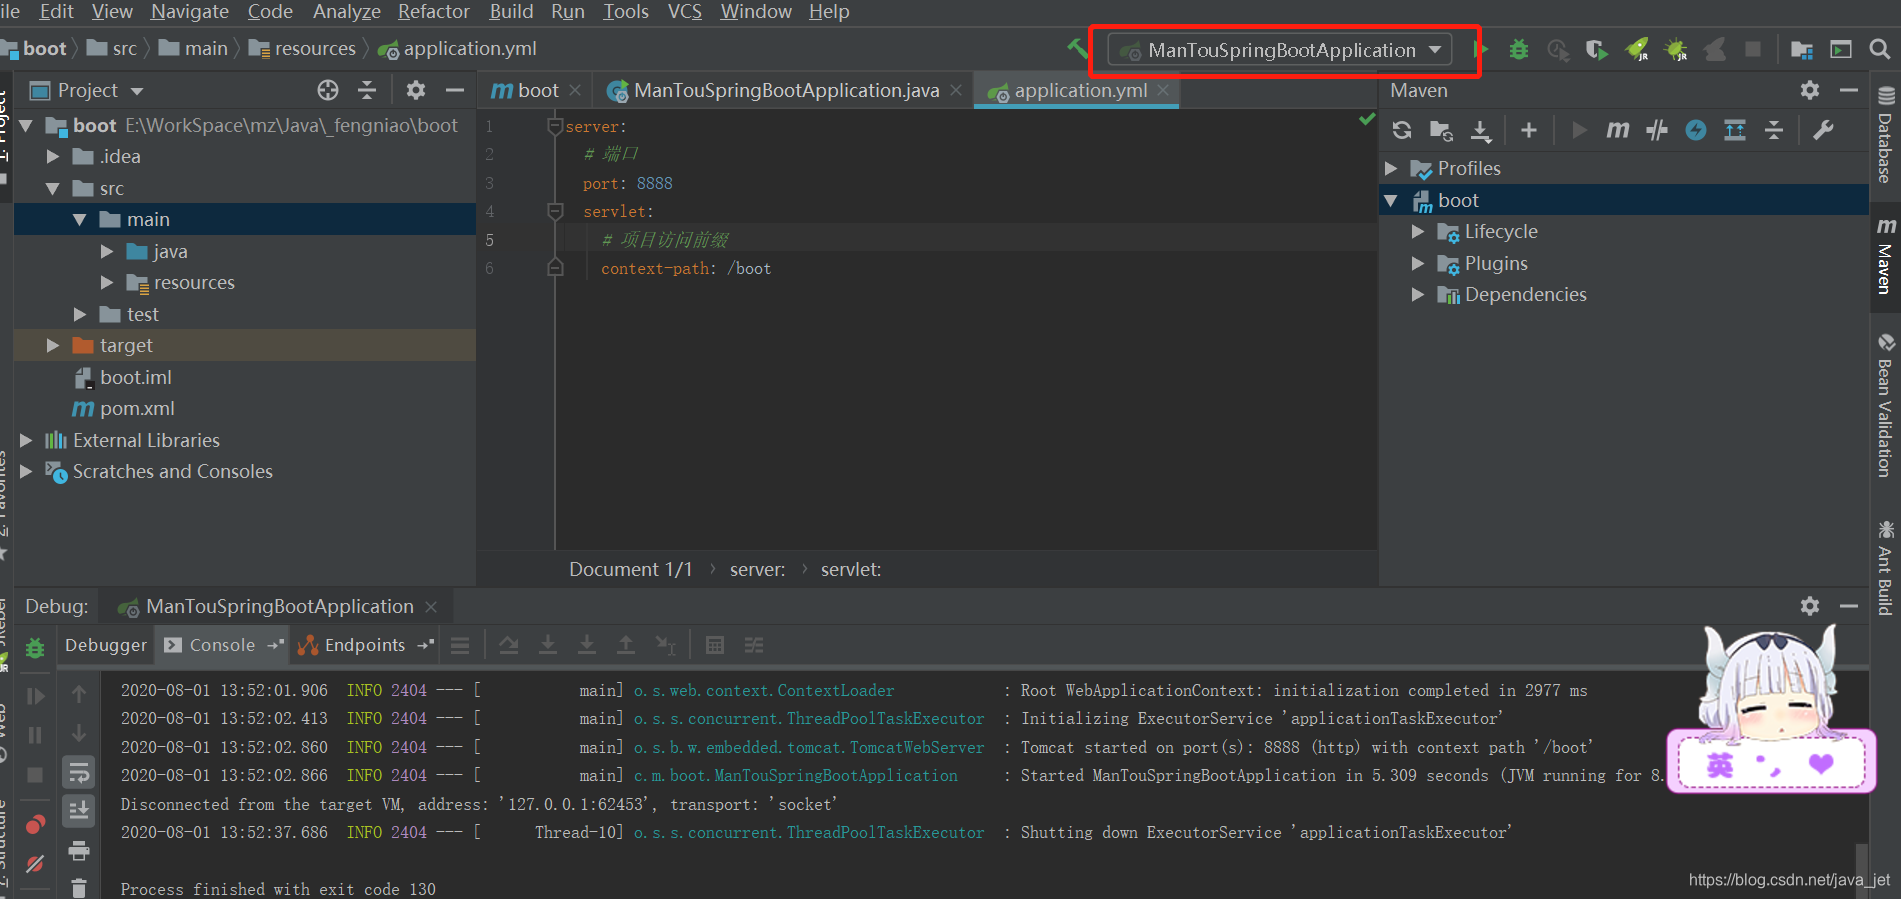Image resolution: width=1901 pixels, height=899 pixels.
Task: Open Maven panel gear options
Action: [1810, 90]
